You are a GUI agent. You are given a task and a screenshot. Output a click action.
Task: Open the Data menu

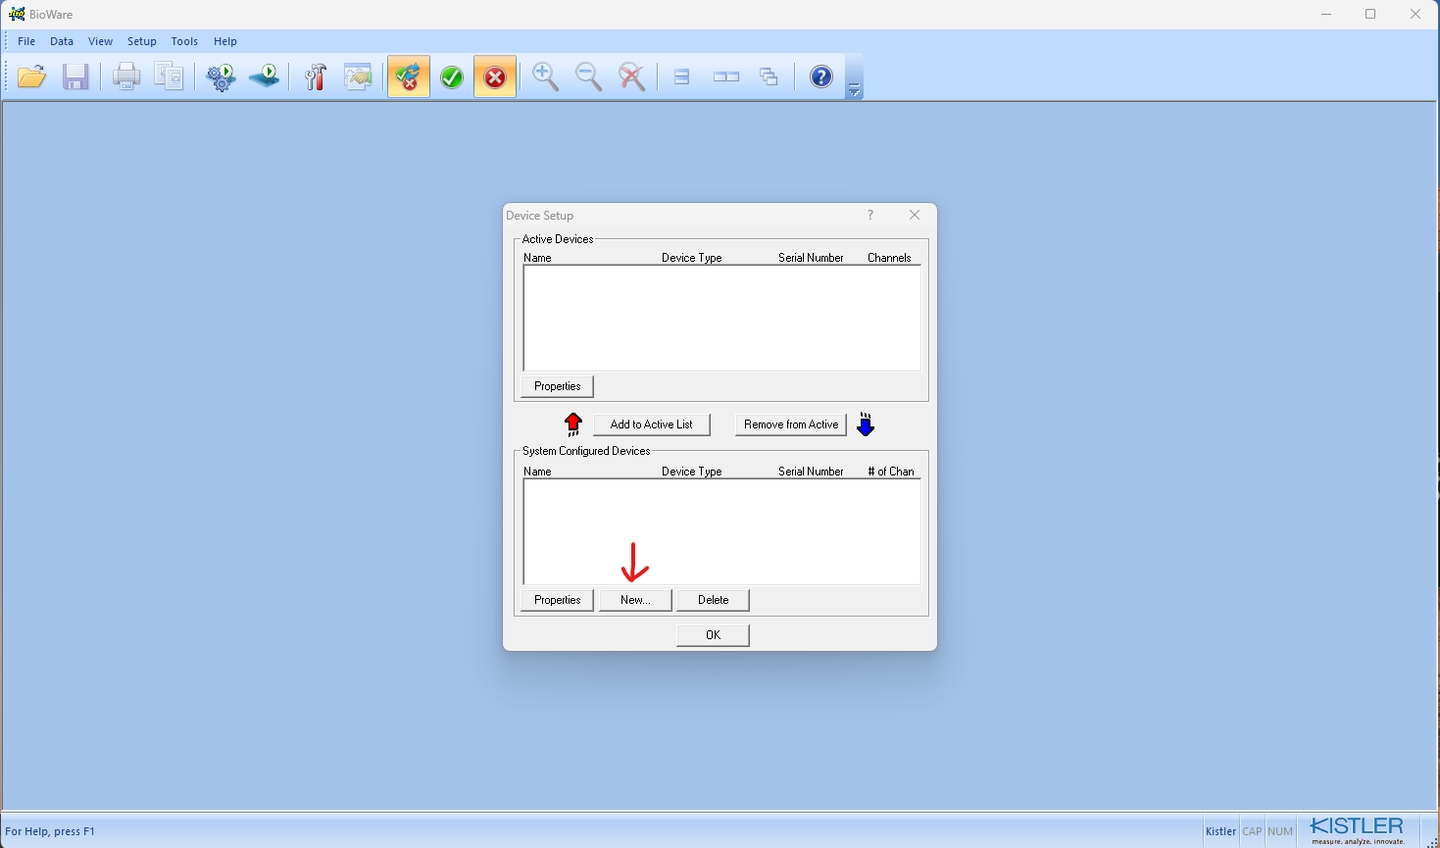click(62, 41)
